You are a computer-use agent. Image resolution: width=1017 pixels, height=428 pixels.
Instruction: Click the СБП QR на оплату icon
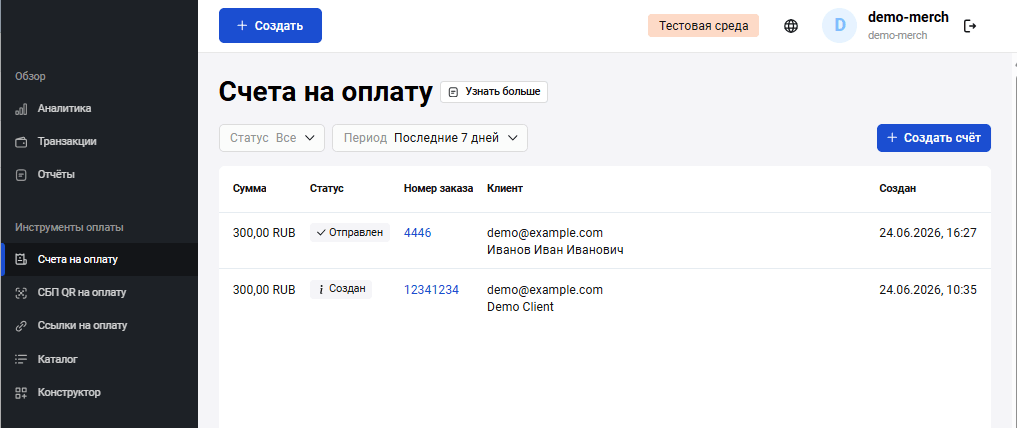21,293
